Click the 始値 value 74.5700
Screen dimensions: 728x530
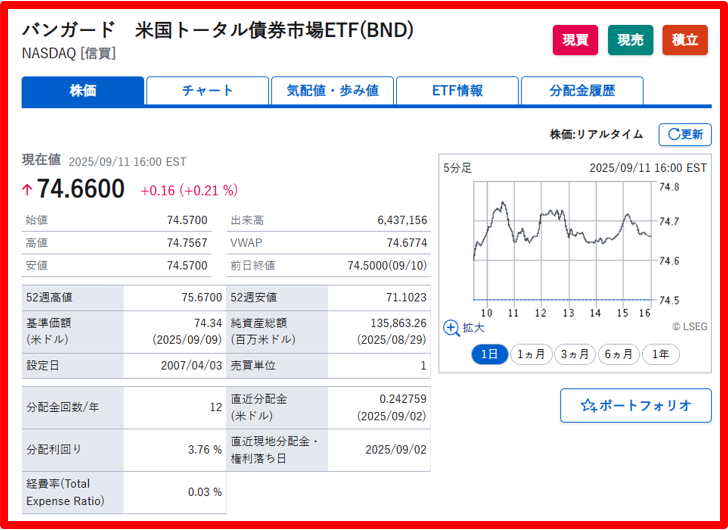tap(187, 220)
